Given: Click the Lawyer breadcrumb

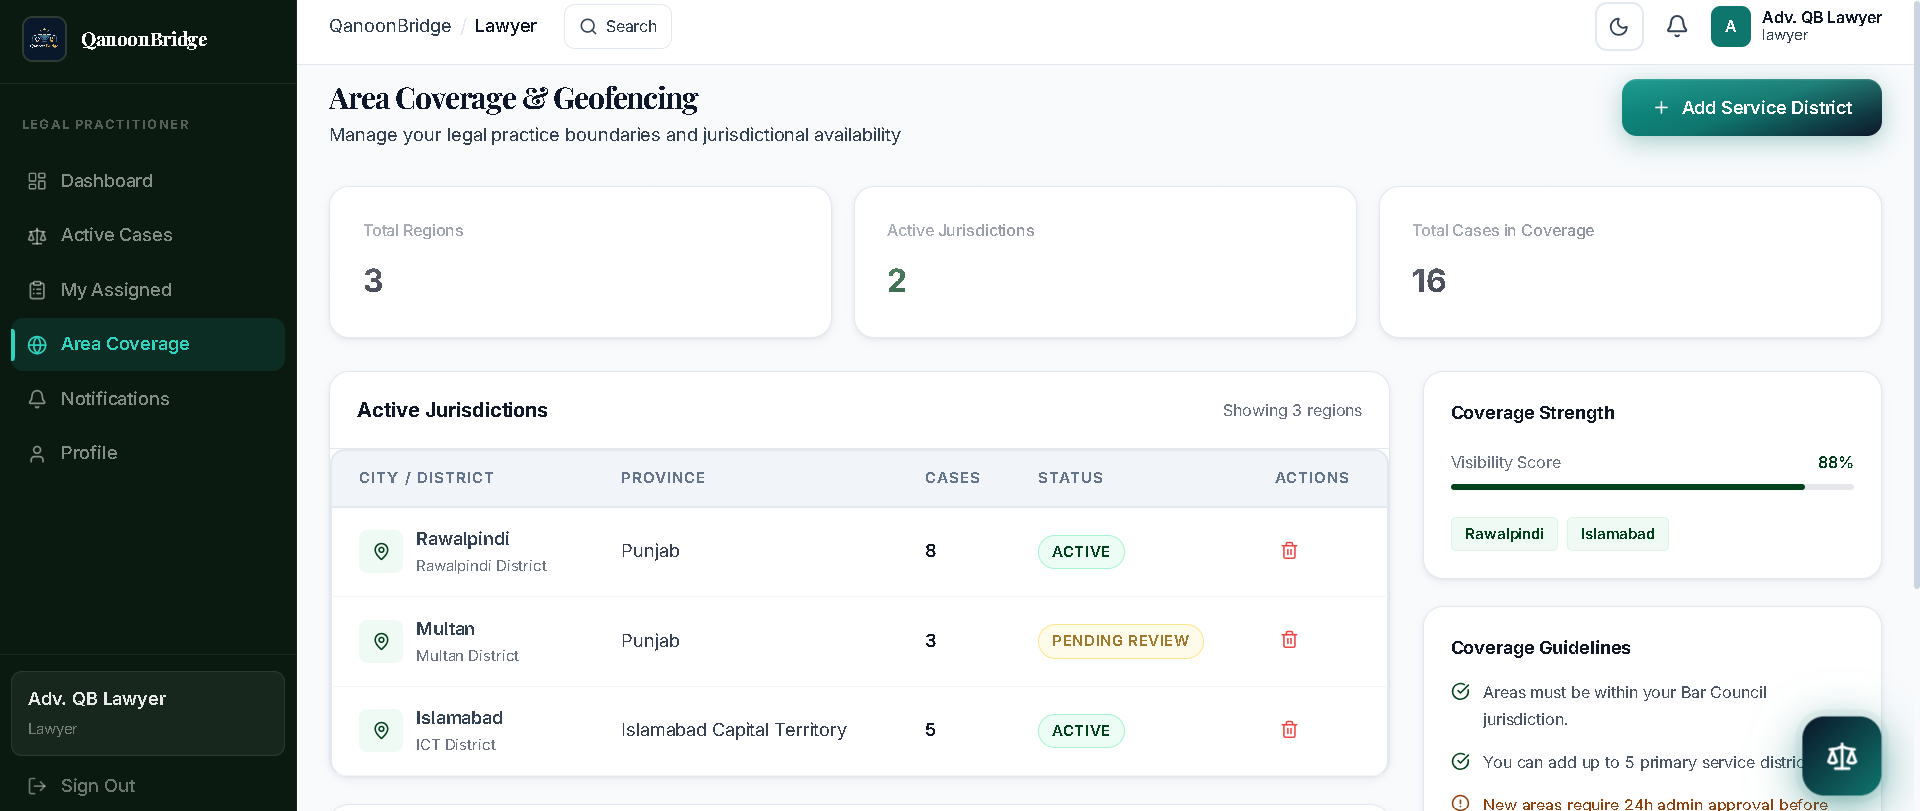Looking at the screenshot, I should click(506, 26).
